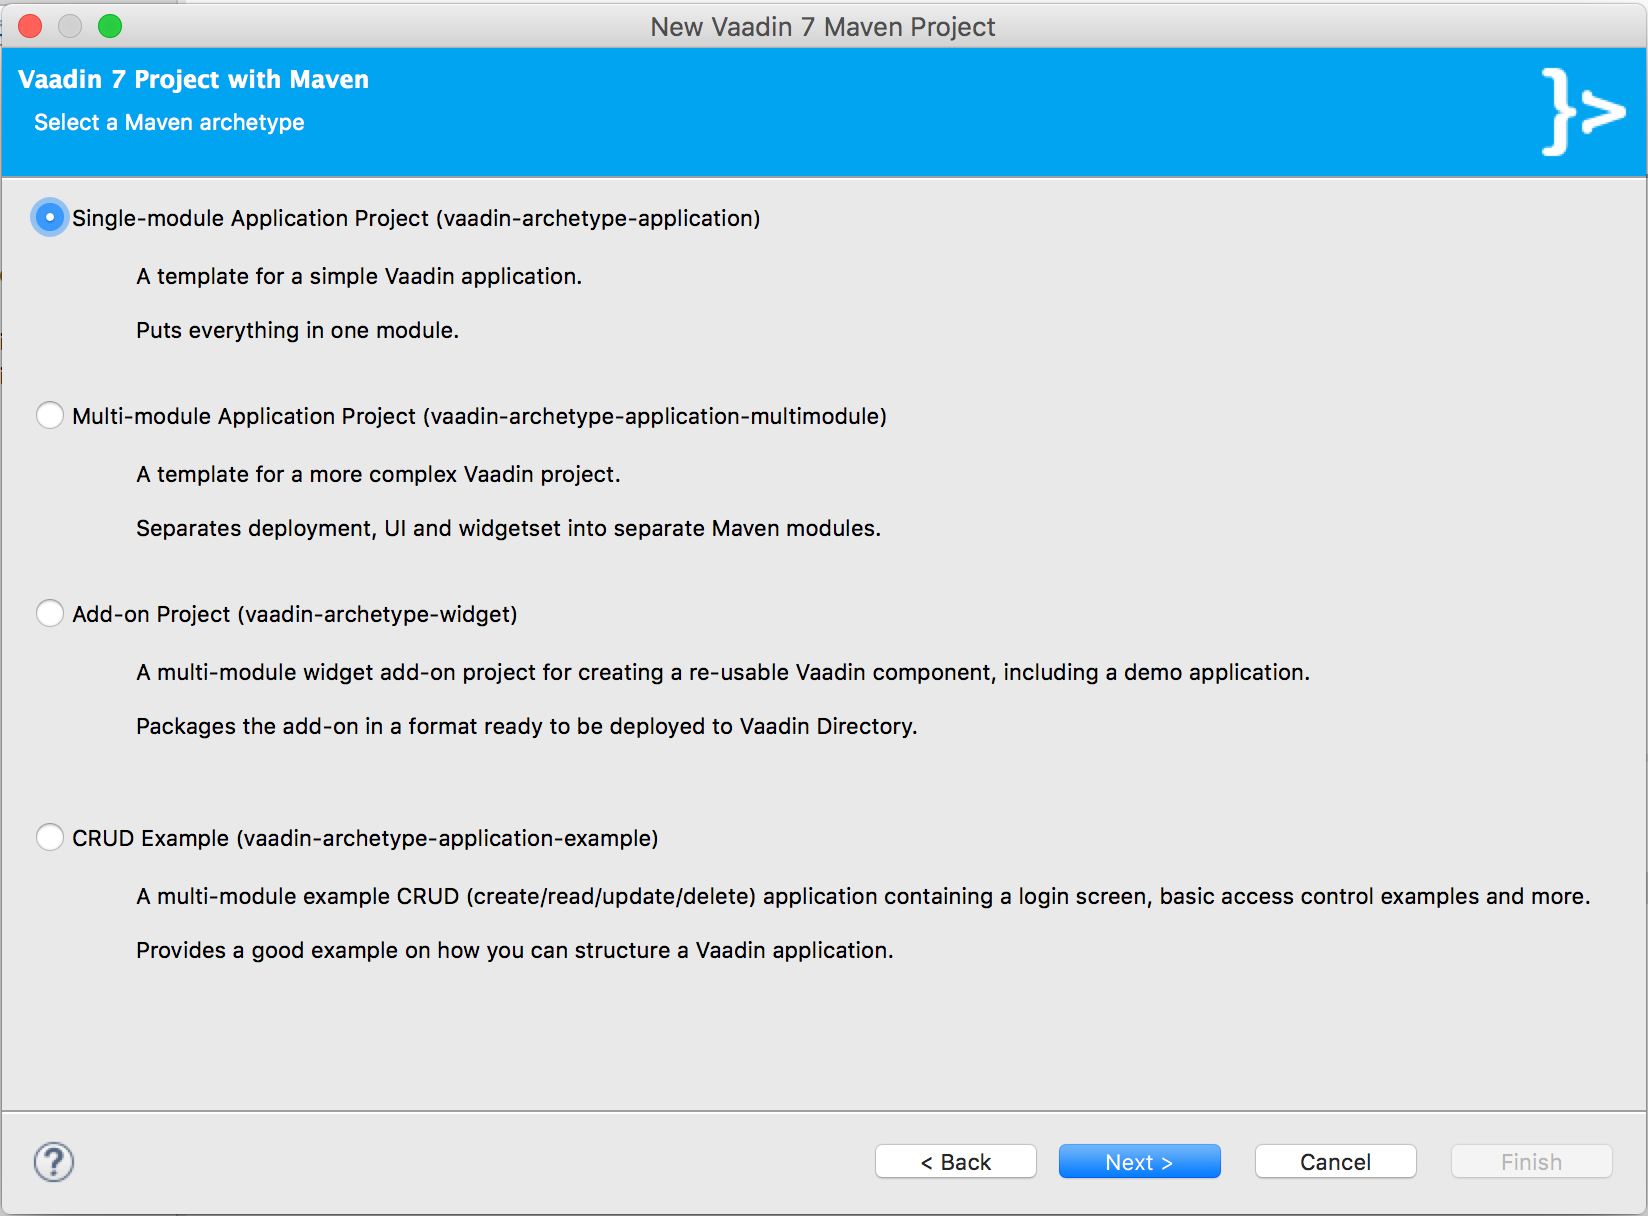Image resolution: width=1648 pixels, height=1216 pixels.
Task: Click 'Puts everything in one module.' text
Action: point(298,330)
